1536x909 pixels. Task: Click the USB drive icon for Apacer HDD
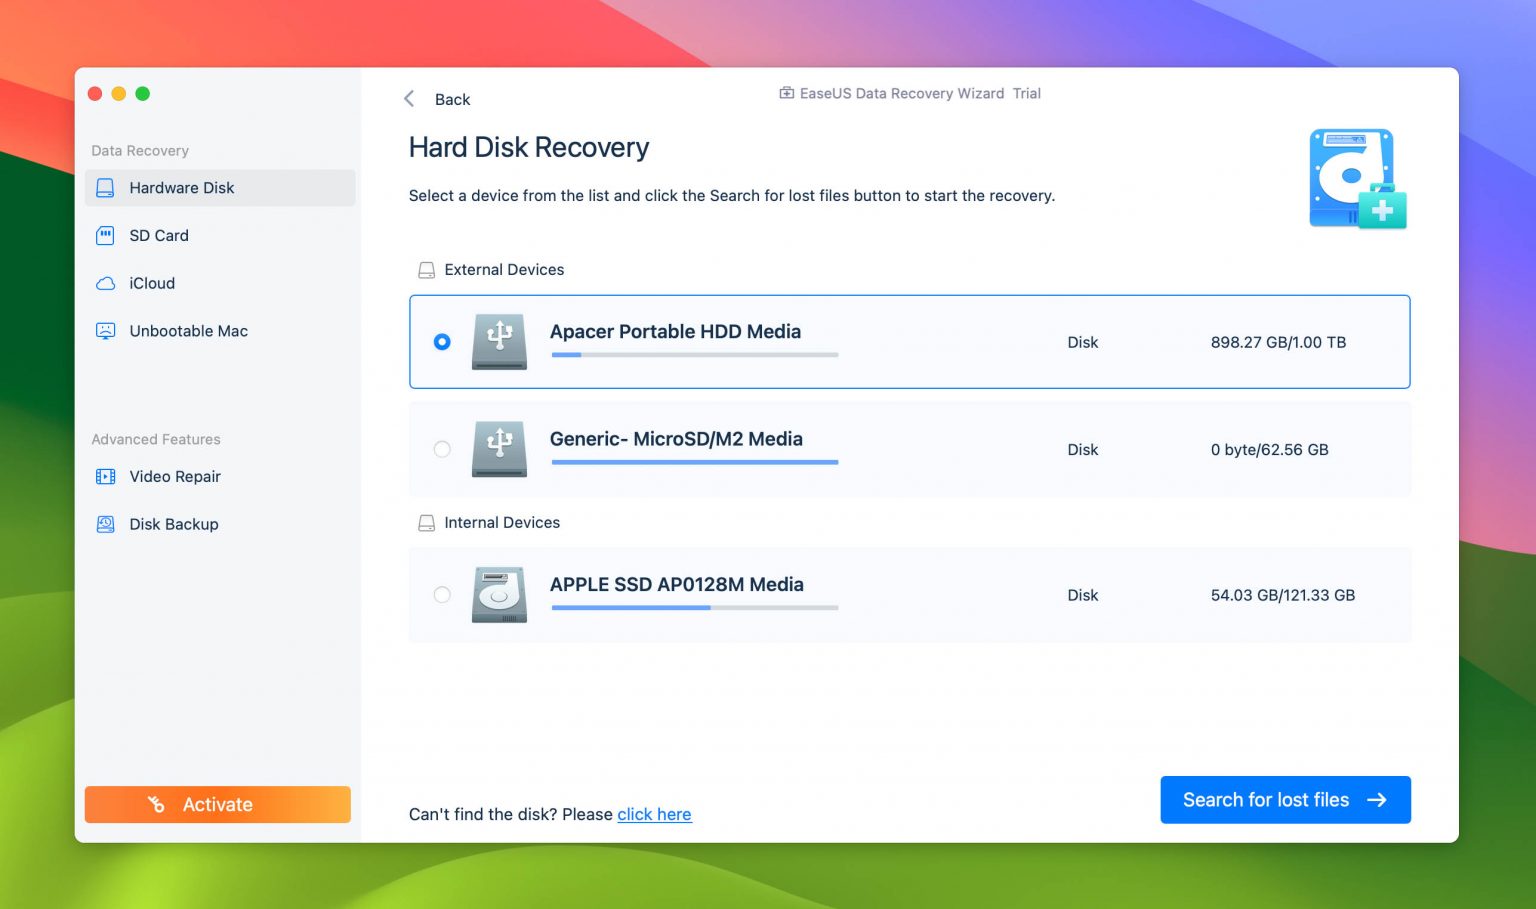(x=499, y=341)
